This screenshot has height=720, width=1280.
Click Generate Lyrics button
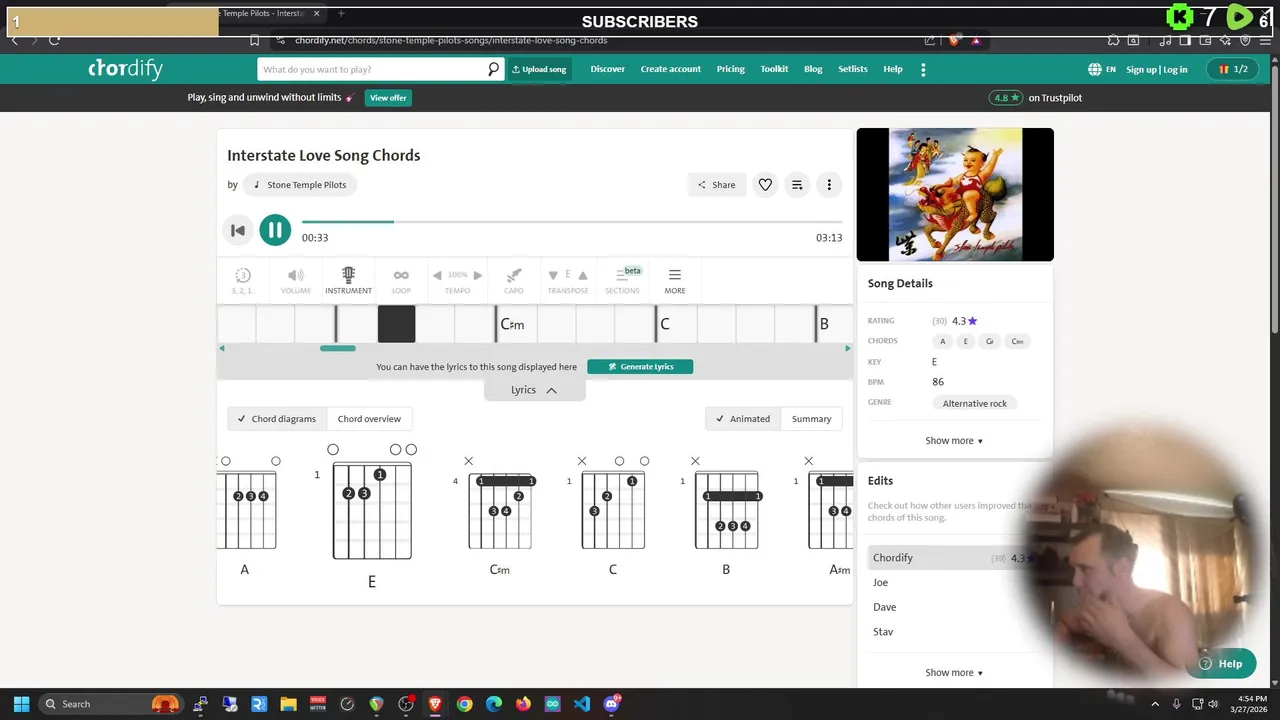point(640,367)
